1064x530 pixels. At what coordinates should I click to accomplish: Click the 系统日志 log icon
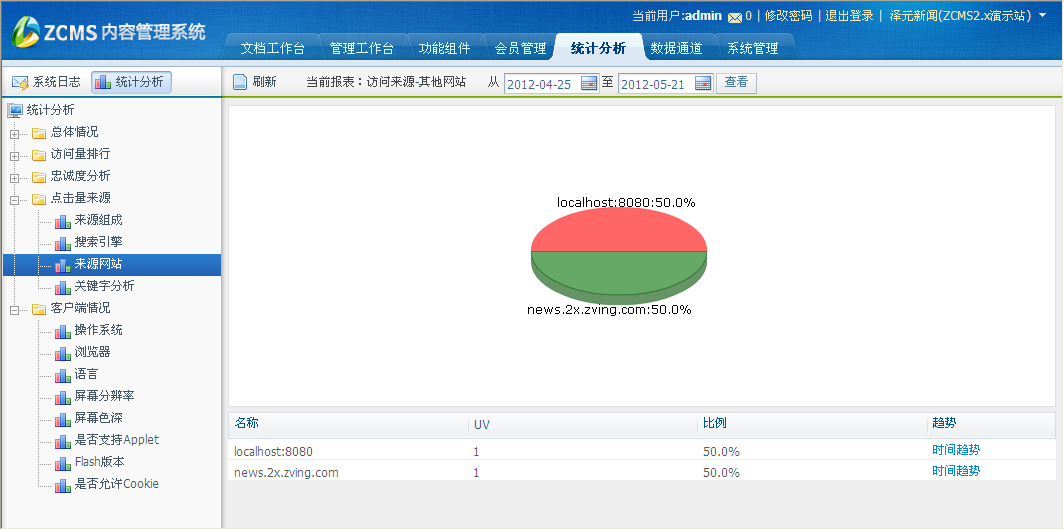point(20,82)
